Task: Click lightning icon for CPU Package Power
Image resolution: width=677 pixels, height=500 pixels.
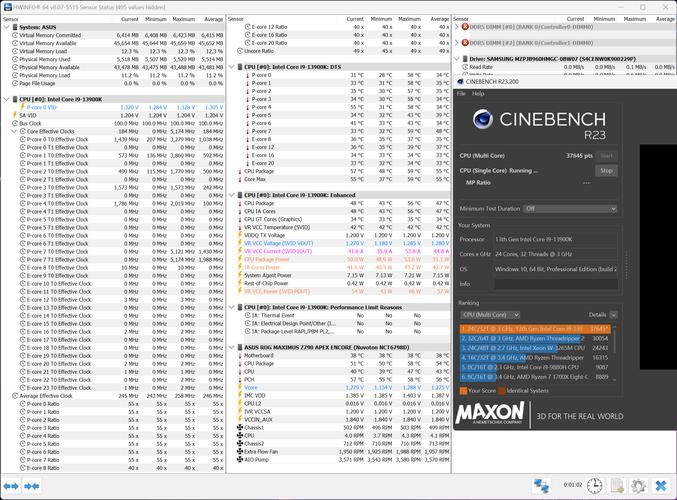Action: tap(240, 259)
